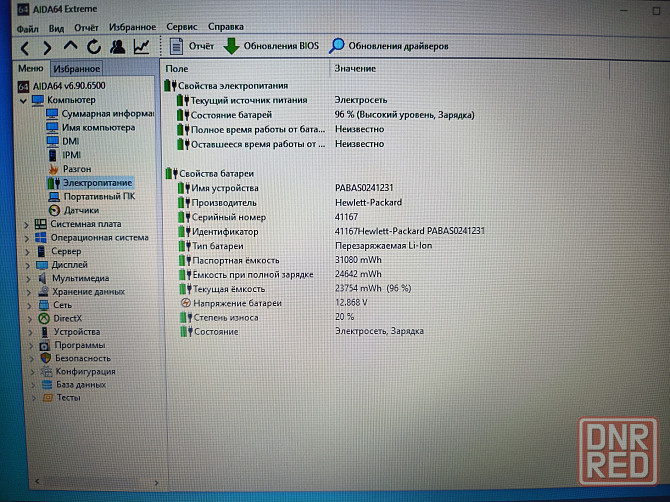Click the Системная плата motherboard icon
This screenshot has height=502, width=670.
tap(41, 224)
